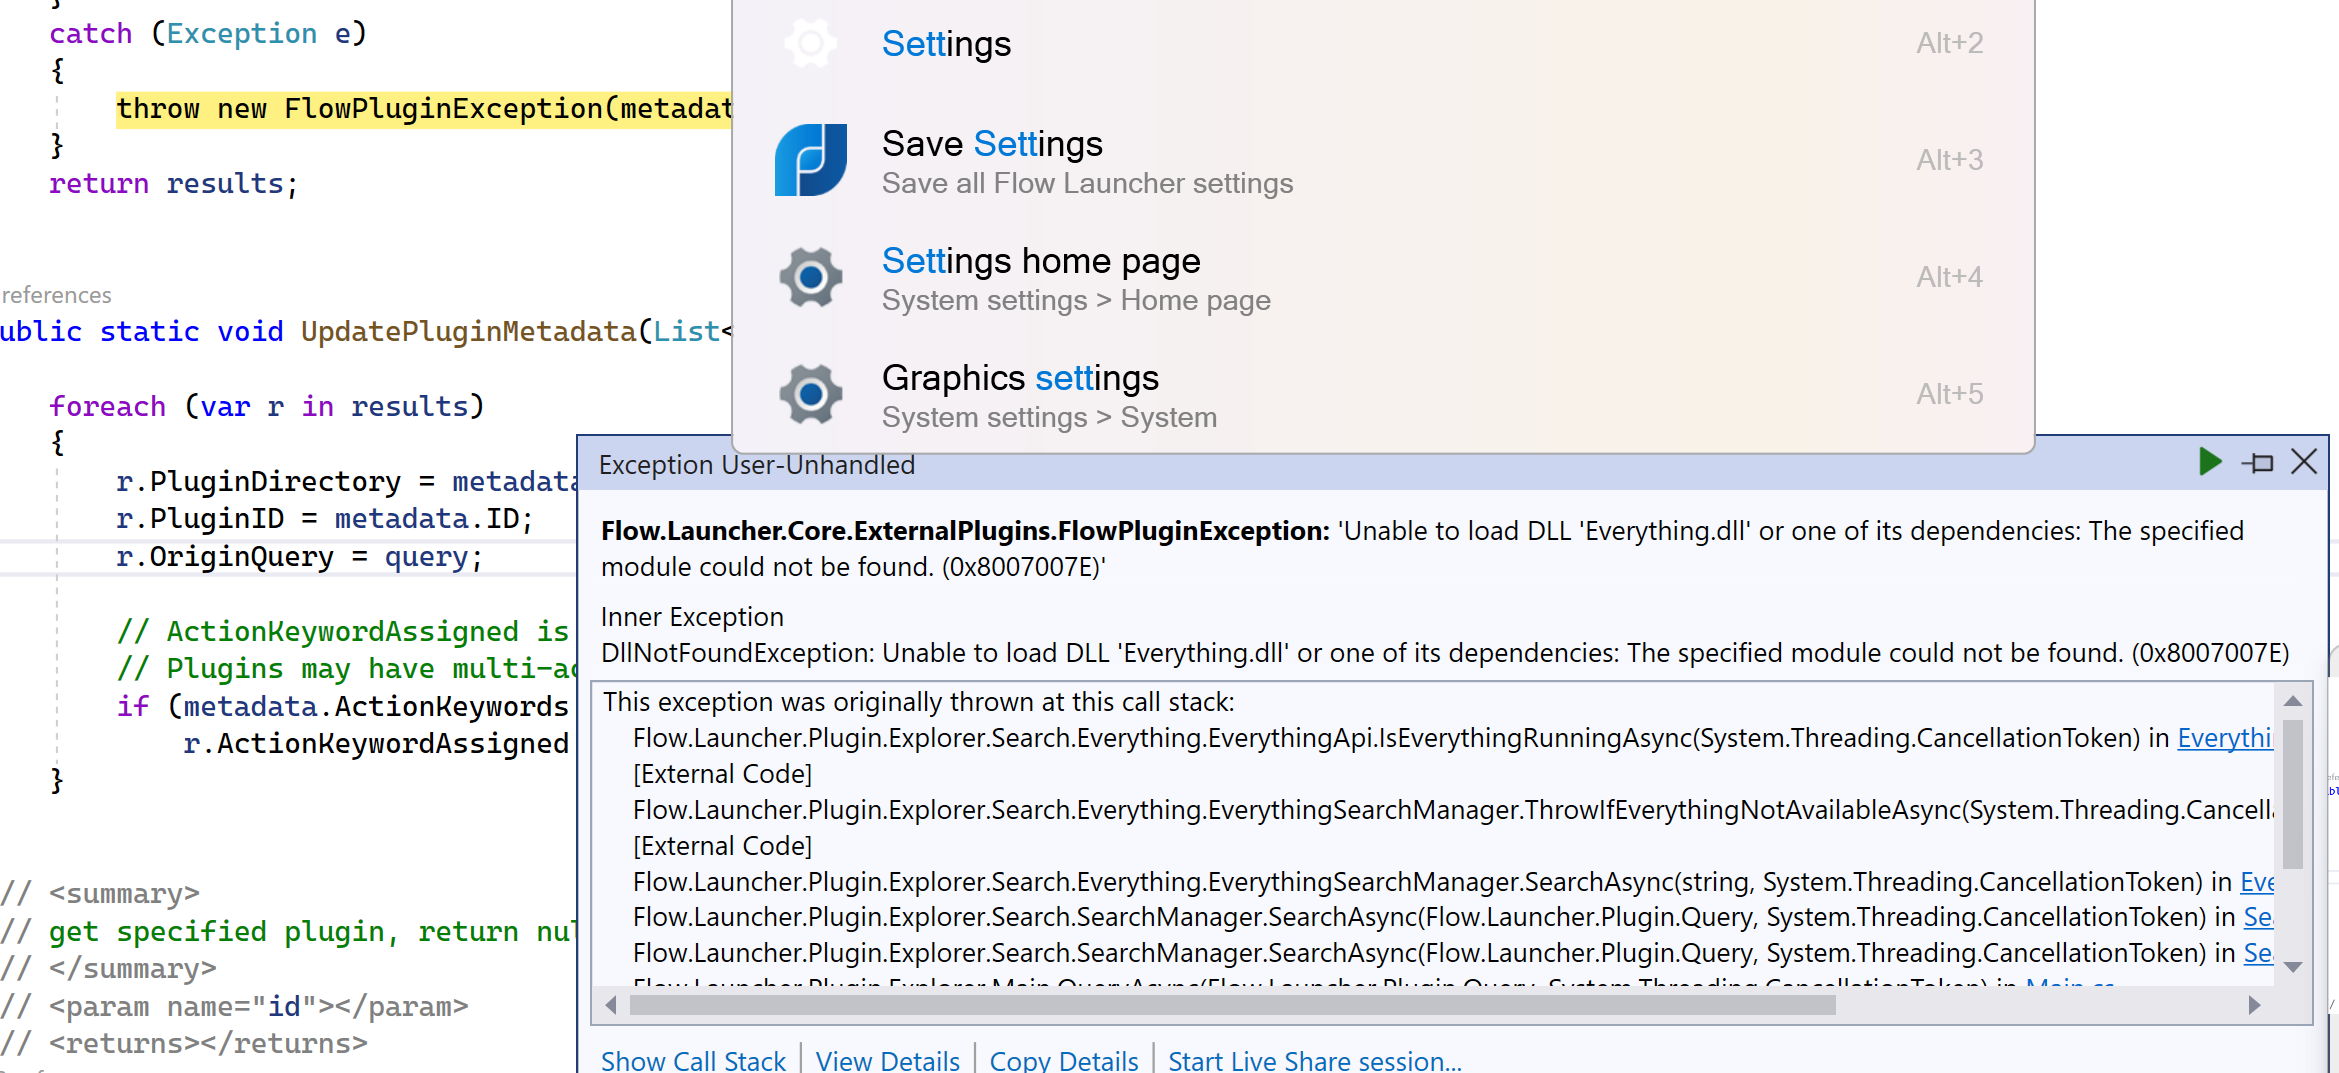Select the ThrowIfEverythingNotAvailableAsync stack line
2339x1073 pixels.
(1453, 810)
